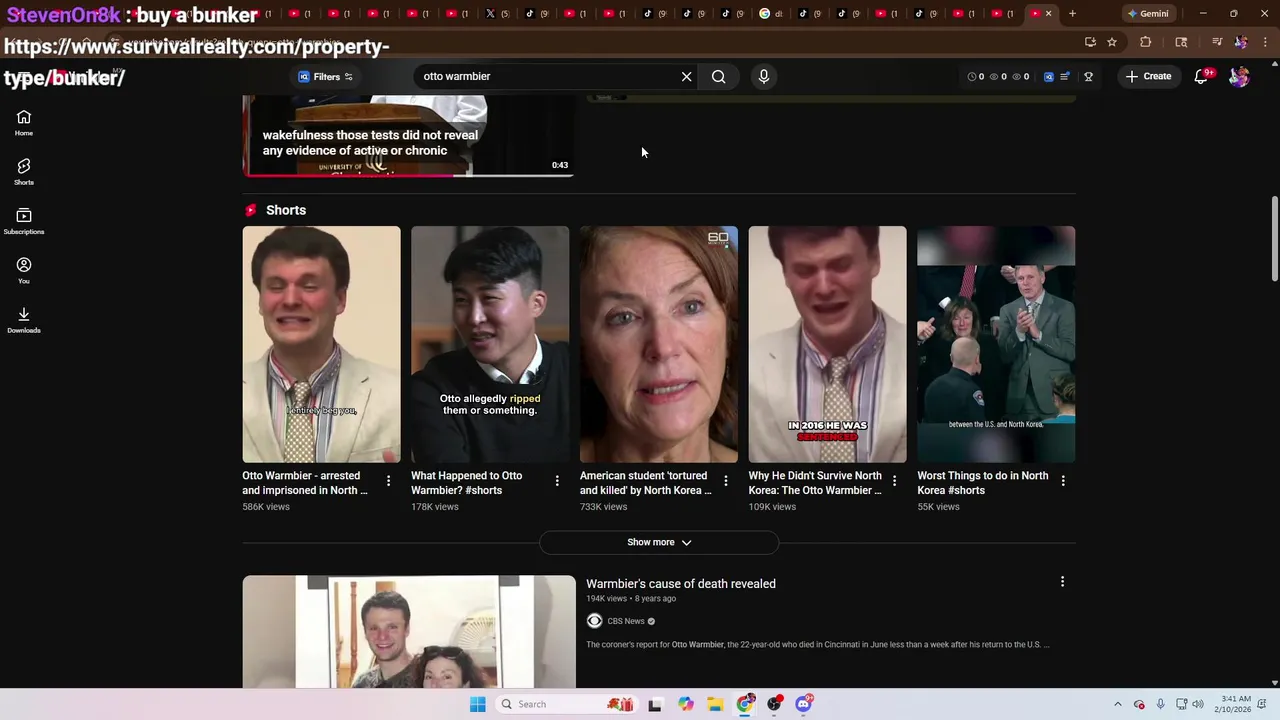Close the active YouTube browser tab
The image size is (1280, 720).
point(1048,13)
